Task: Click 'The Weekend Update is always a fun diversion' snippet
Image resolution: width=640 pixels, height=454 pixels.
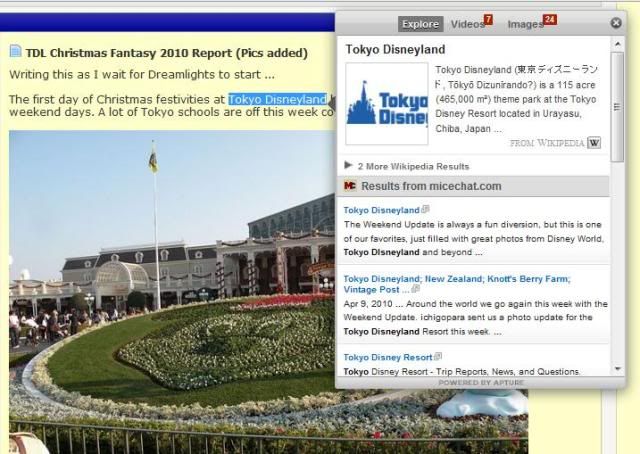Action: coord(473,238)
